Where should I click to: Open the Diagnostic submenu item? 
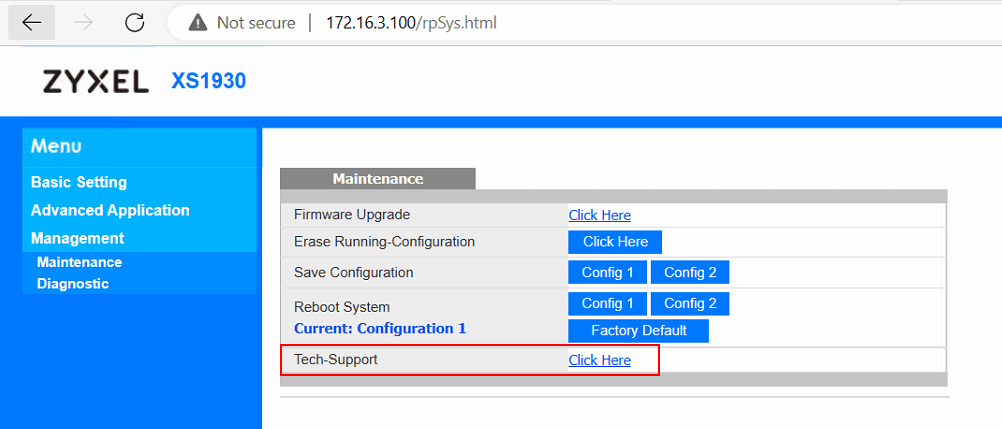73,283
